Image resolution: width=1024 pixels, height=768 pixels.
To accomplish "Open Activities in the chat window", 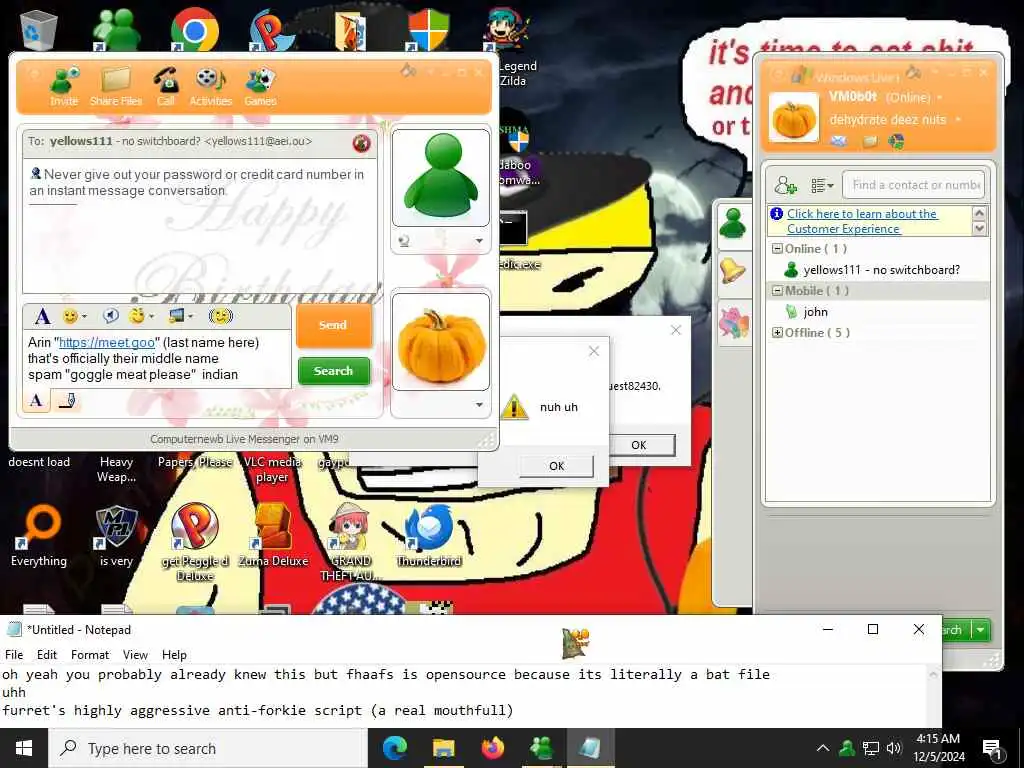I will (210, 86).
